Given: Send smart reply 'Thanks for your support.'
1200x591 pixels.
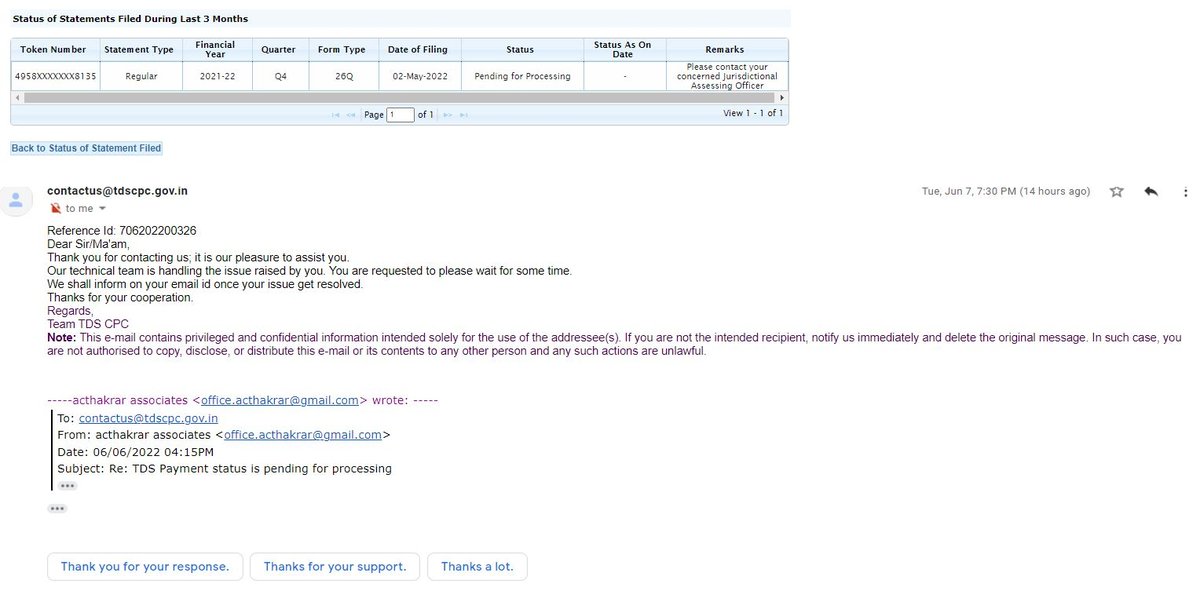Looking at the screenshot, I should pyautogui.click(x=335, y=566).
